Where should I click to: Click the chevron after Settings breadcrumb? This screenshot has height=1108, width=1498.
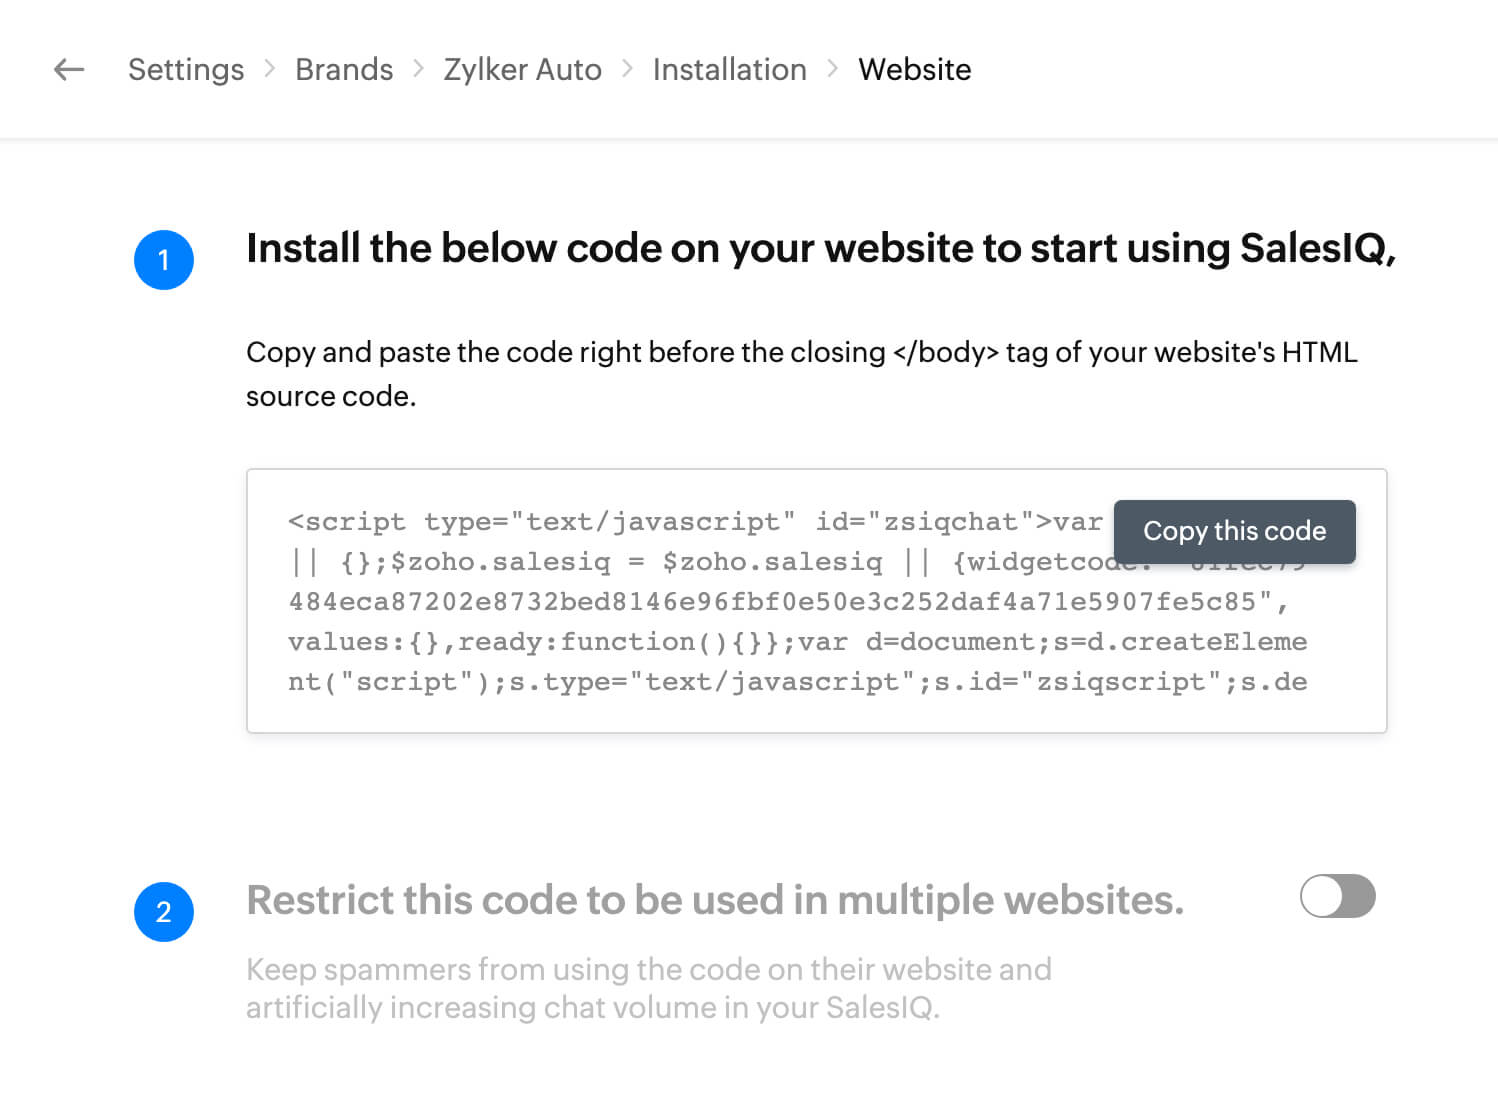coord(270,69)
